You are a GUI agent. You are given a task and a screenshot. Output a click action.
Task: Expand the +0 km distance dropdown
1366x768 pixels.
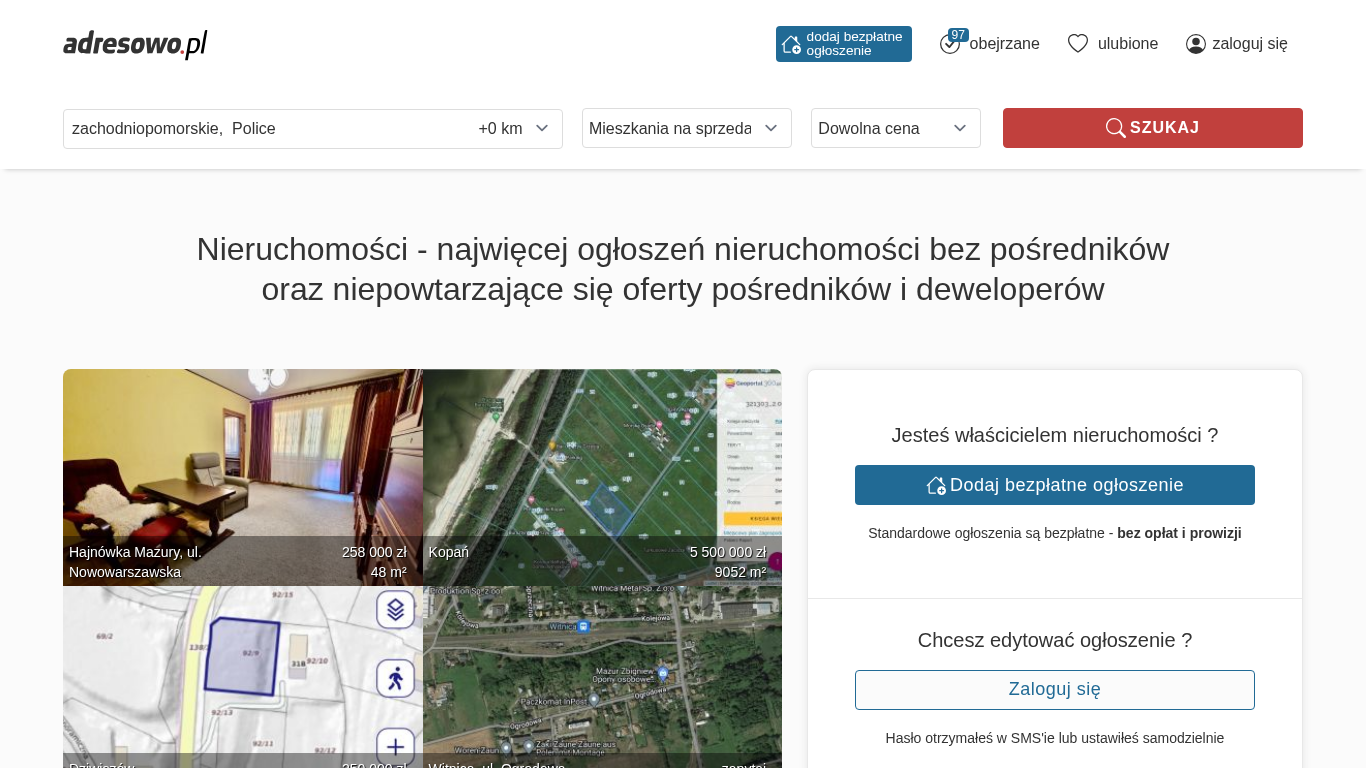(514, 129)
